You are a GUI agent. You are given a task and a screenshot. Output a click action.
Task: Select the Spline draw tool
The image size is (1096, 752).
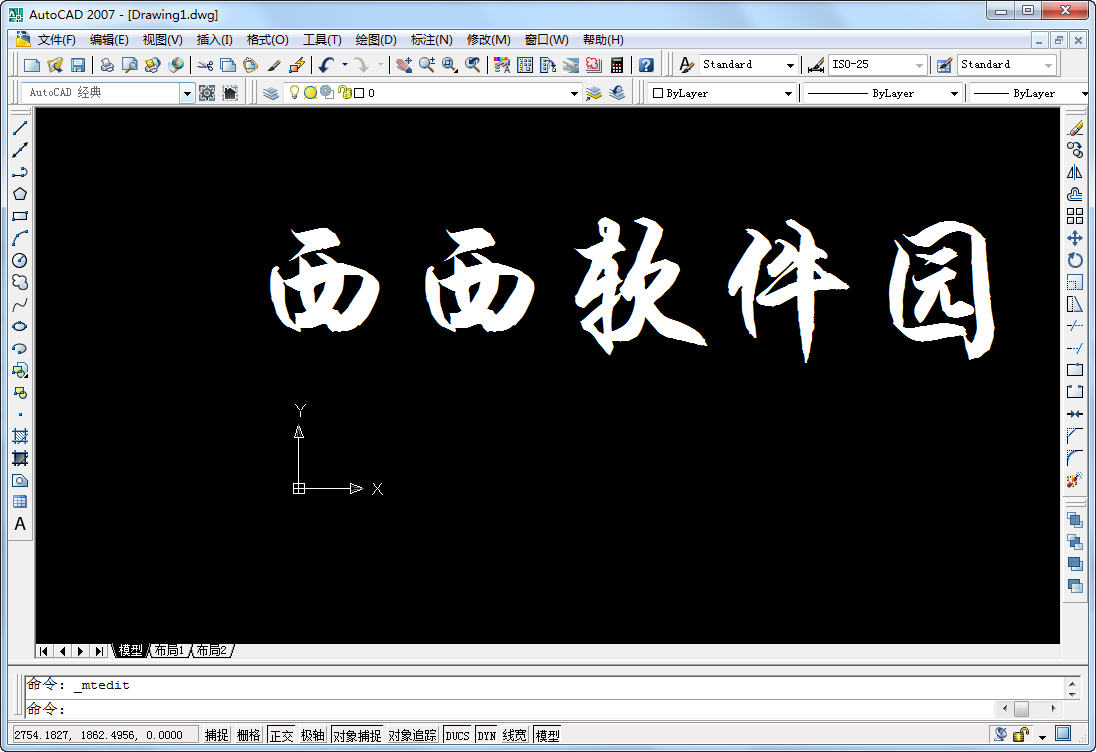(x=20, y=305)
